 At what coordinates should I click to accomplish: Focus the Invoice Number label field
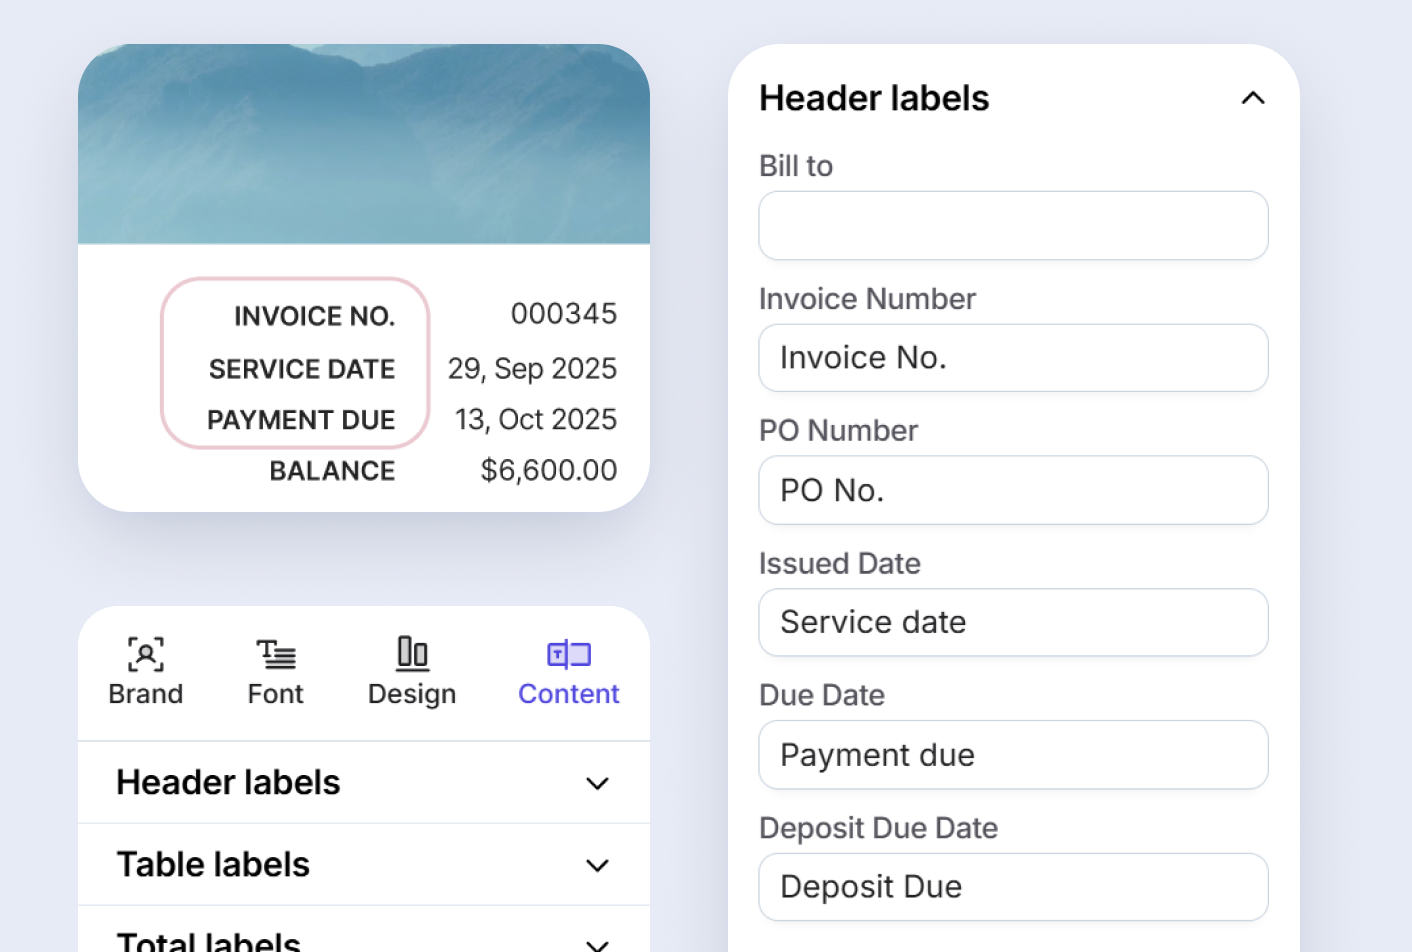(1013, 358)
